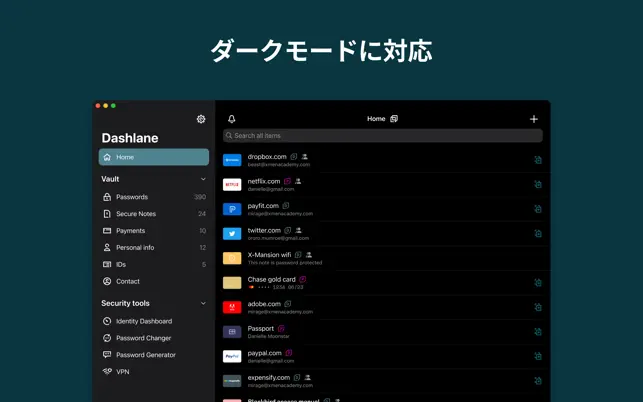Click the sharing person icon beside twitter.com
The image size is (643, 402).
tap(299, 231)
